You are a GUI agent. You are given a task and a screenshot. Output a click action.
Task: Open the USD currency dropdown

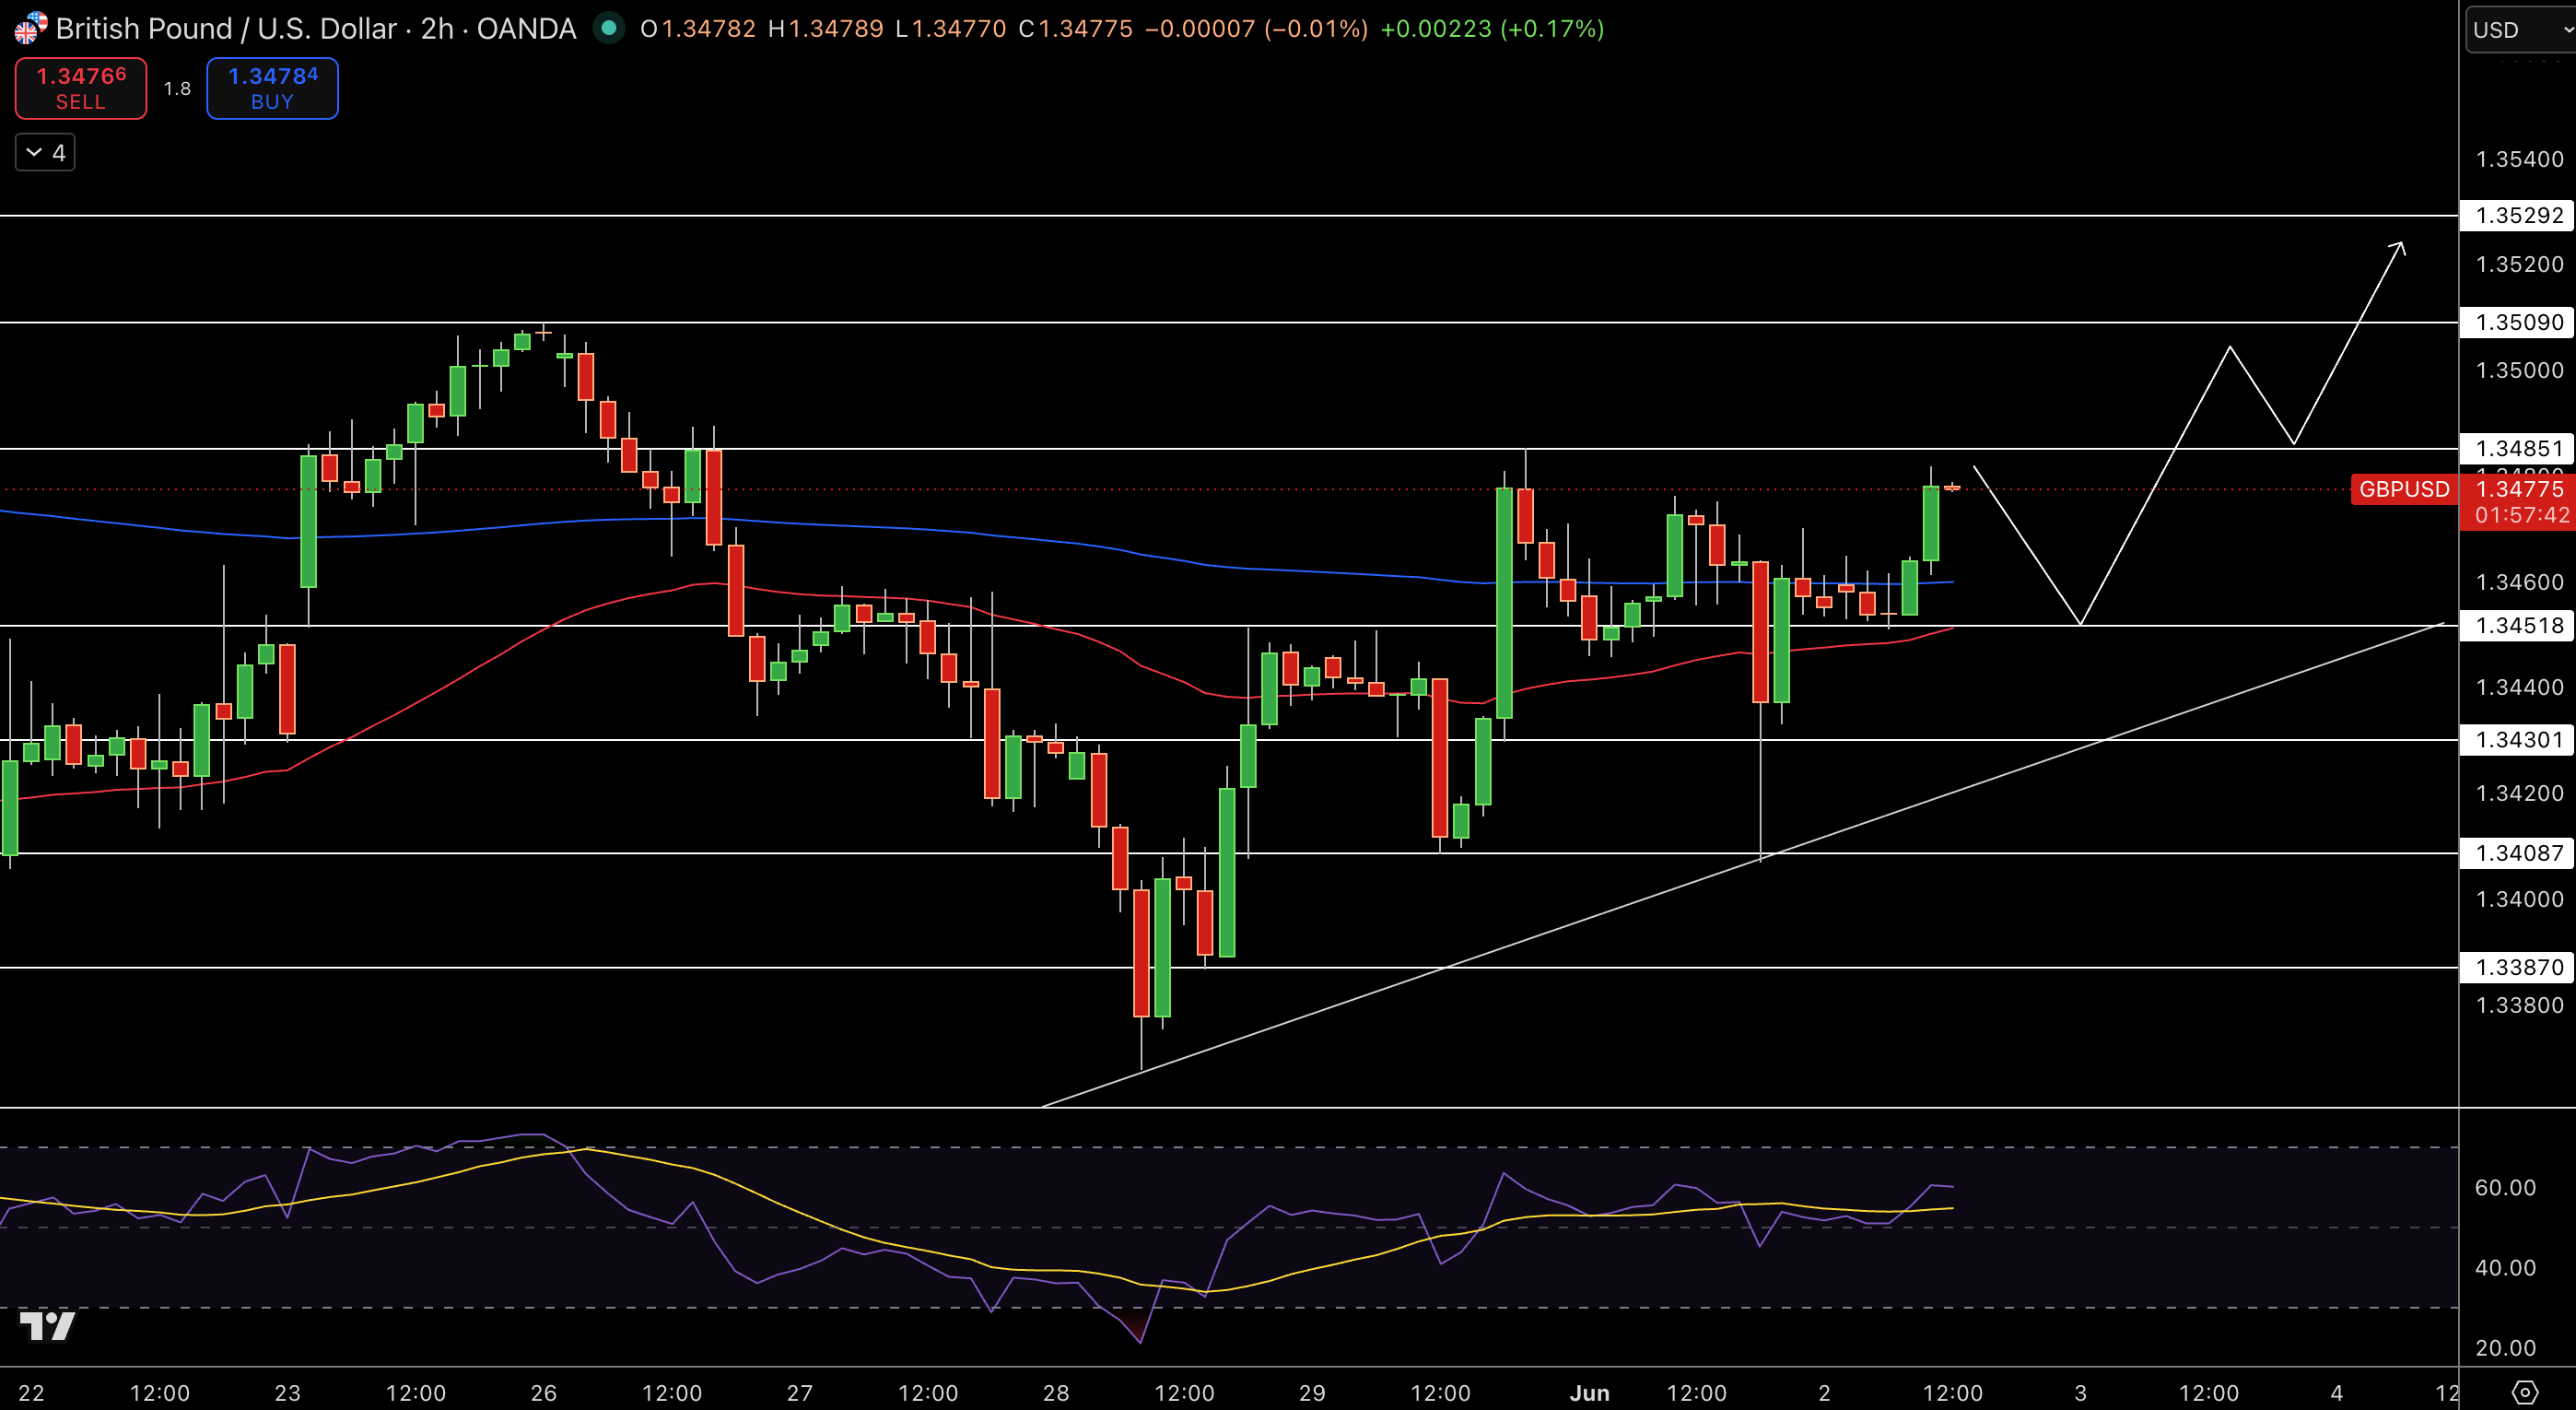point(2520,30)
